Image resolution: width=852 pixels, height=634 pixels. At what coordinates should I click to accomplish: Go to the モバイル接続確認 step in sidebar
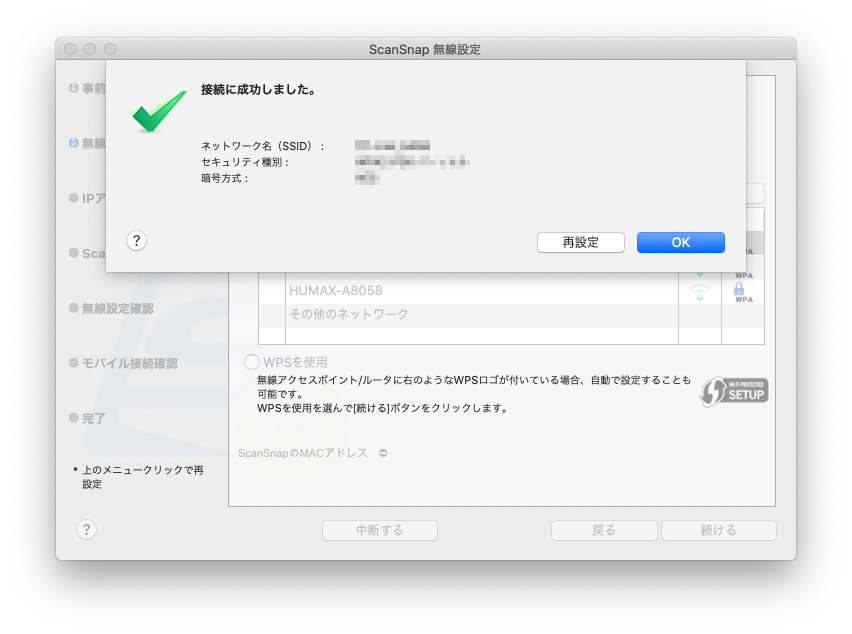tap(123, 363)
